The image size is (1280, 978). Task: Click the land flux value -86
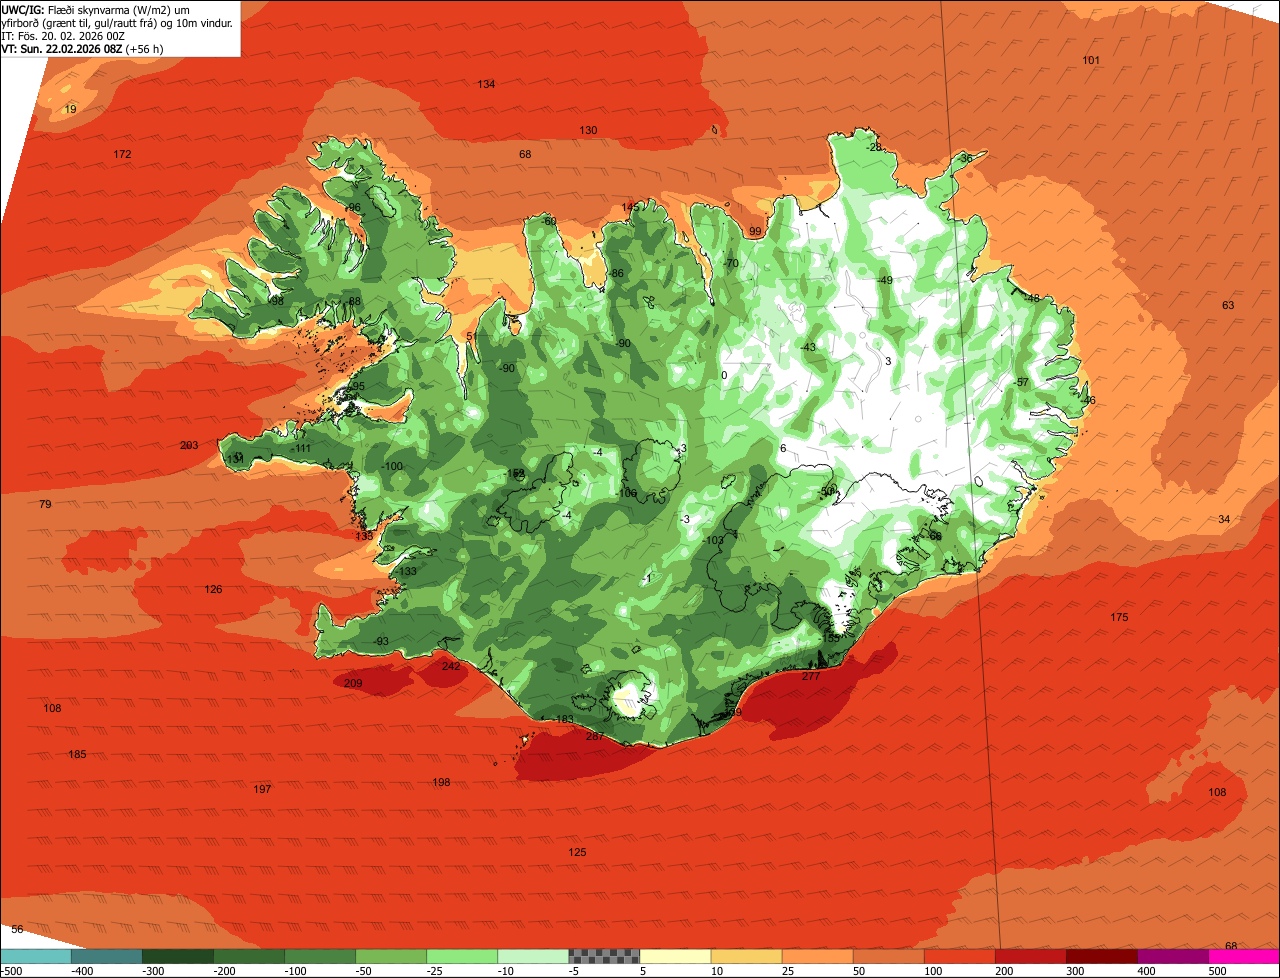tap(616, 273)
